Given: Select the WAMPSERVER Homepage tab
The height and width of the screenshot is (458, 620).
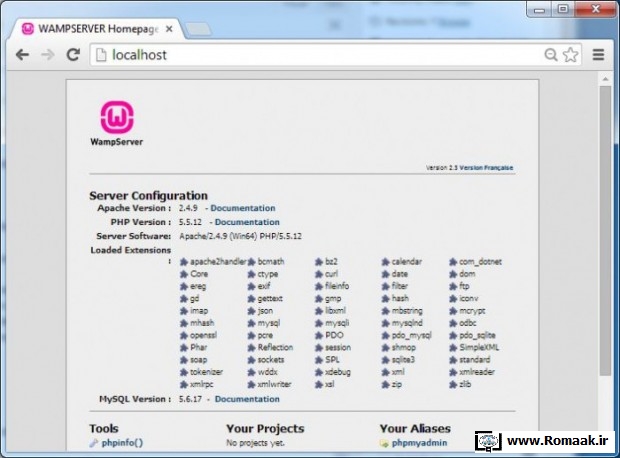Looking at the screenshot, I should point(98,29).
